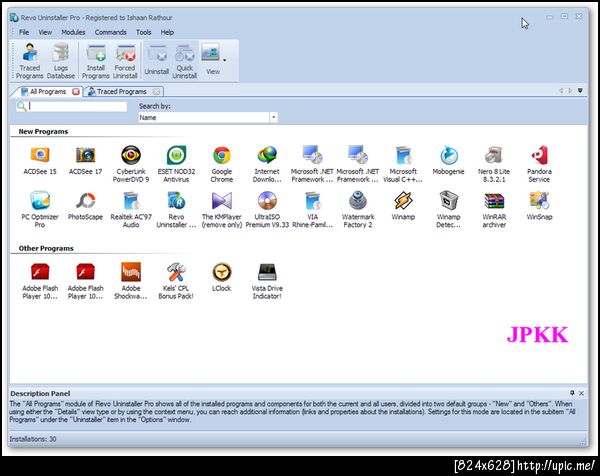Click the magnifier search icon
Image resolution: width=600 pixels, height=476 pixels.
coord(22,106)
